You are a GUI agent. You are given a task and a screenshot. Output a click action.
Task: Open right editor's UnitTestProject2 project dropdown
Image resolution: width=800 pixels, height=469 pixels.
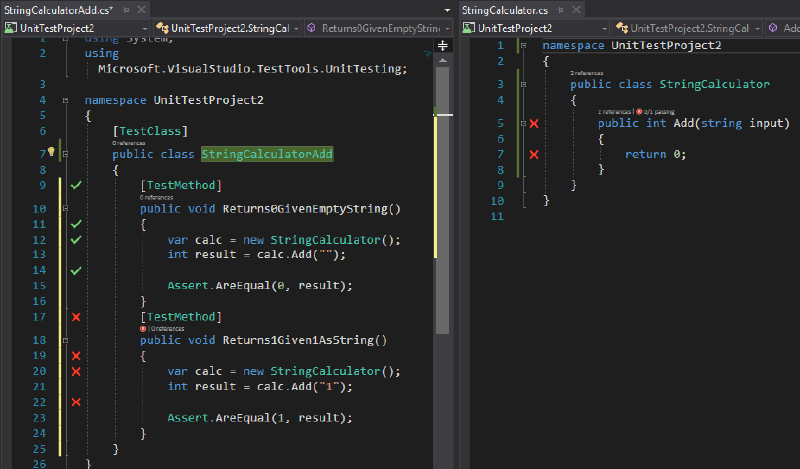535,28
